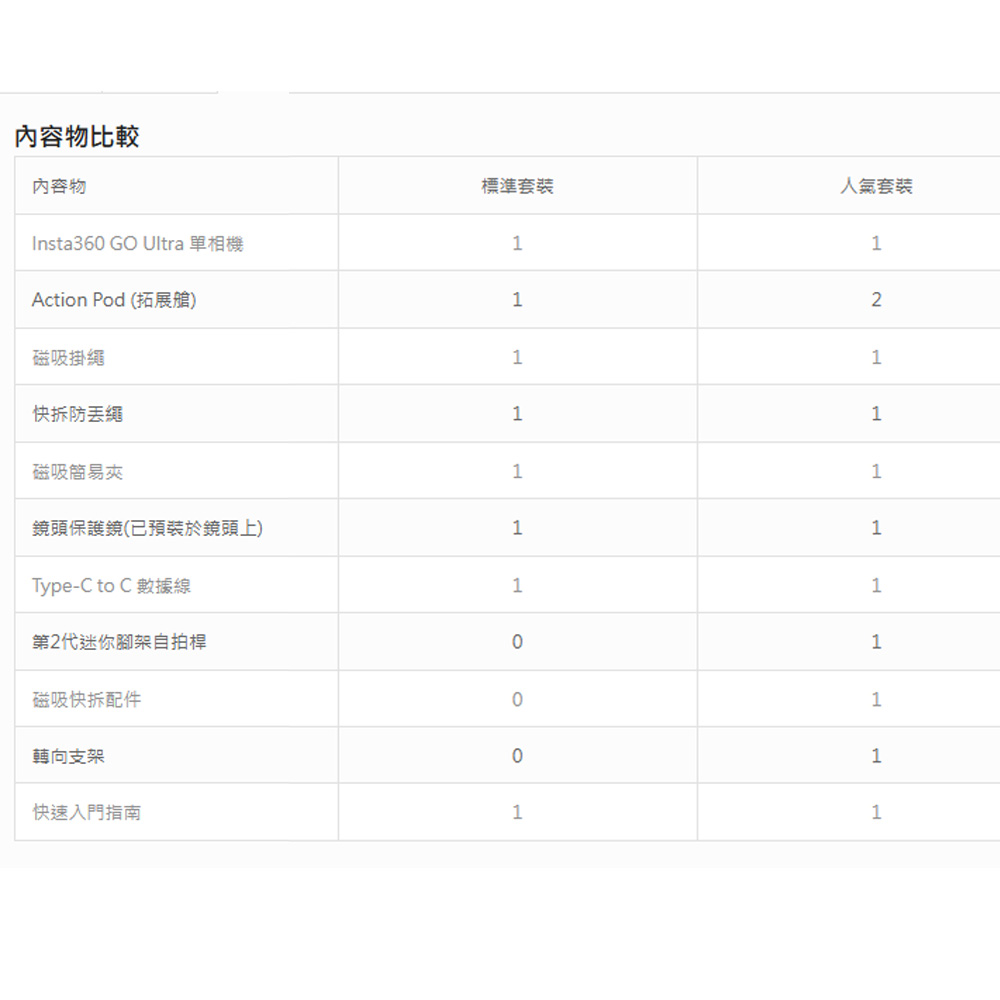Click the 人氣套裝 column header
This screenshot has width=1000, height=1000.
[876, 186]
